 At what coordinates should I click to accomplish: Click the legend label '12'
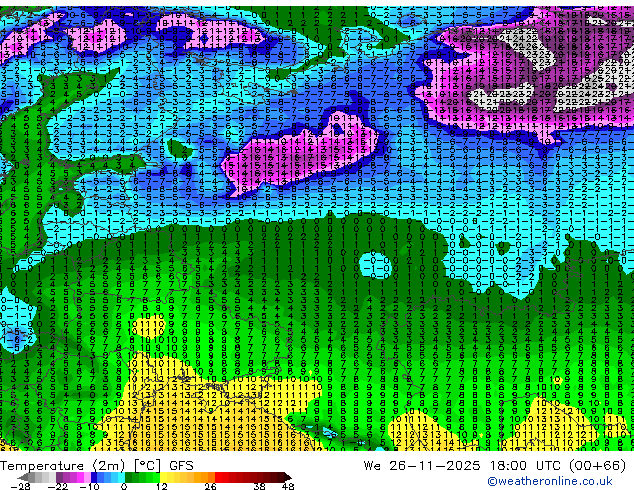162,486
